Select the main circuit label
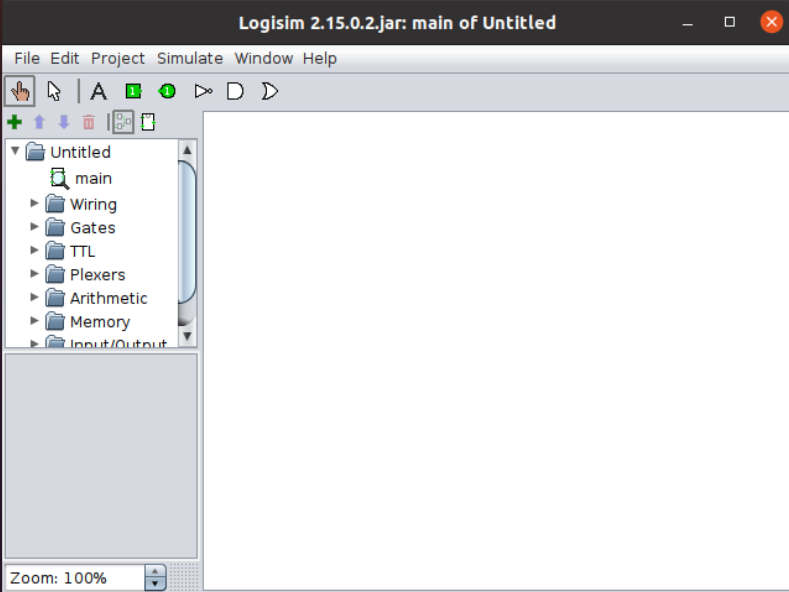This screenshot has width=789, height=592. point(94,179)
